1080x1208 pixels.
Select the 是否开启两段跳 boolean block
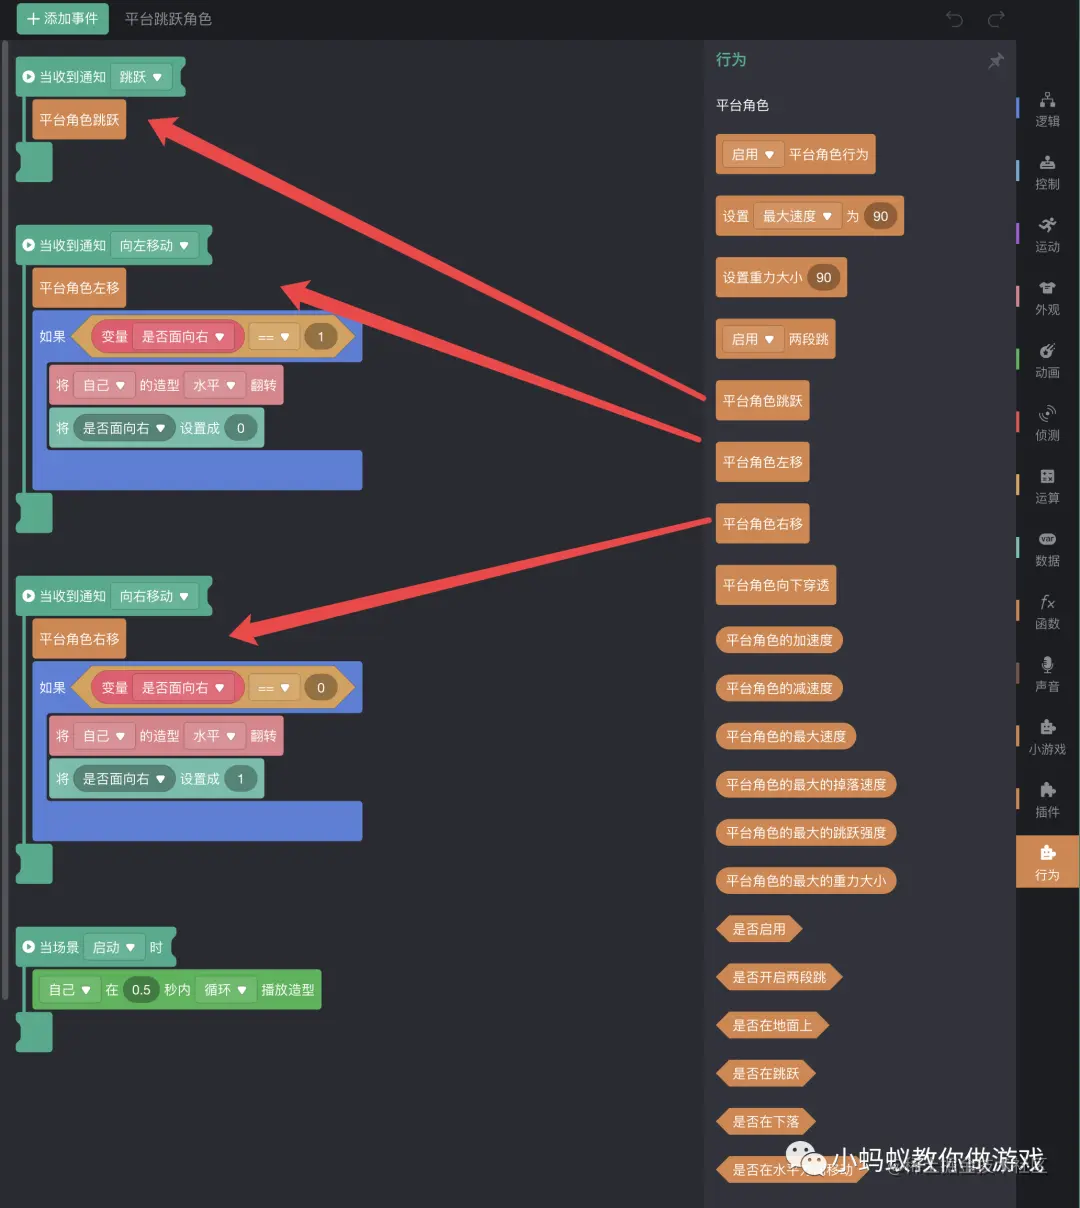779,977
